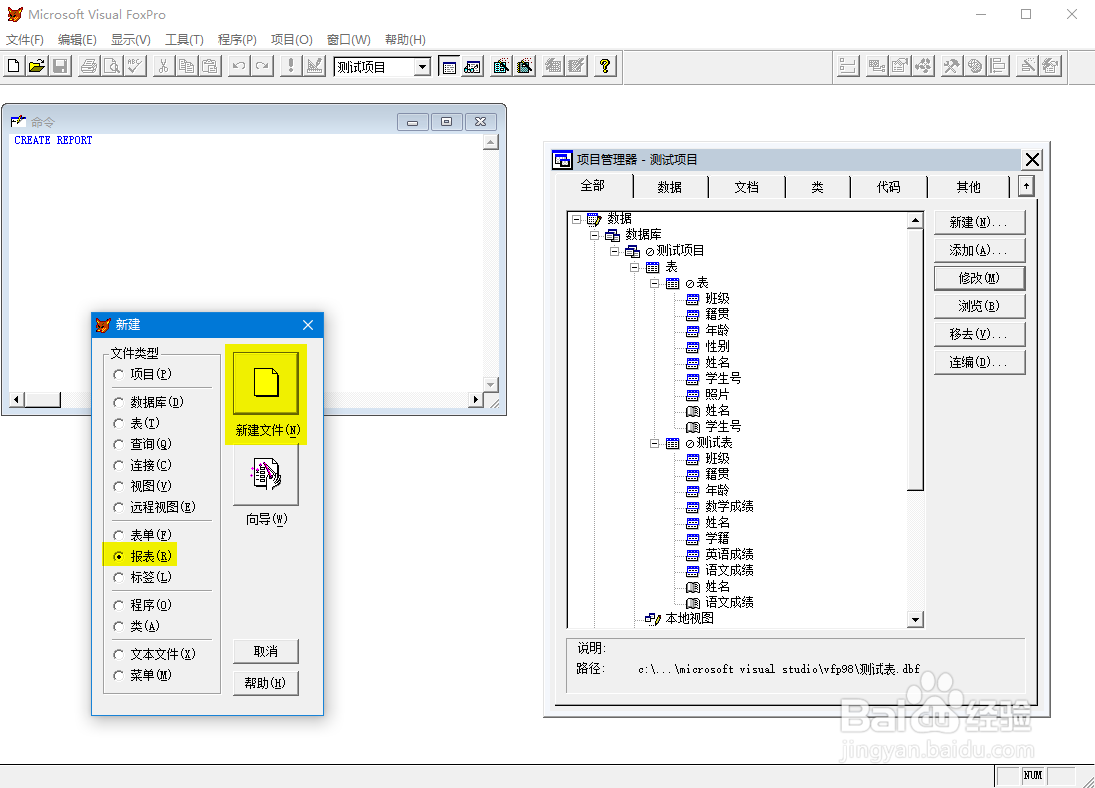Screen dimensions: 1095x788
Task: Switch to the 代码 tab in project manager
Action: pos(889,187)
